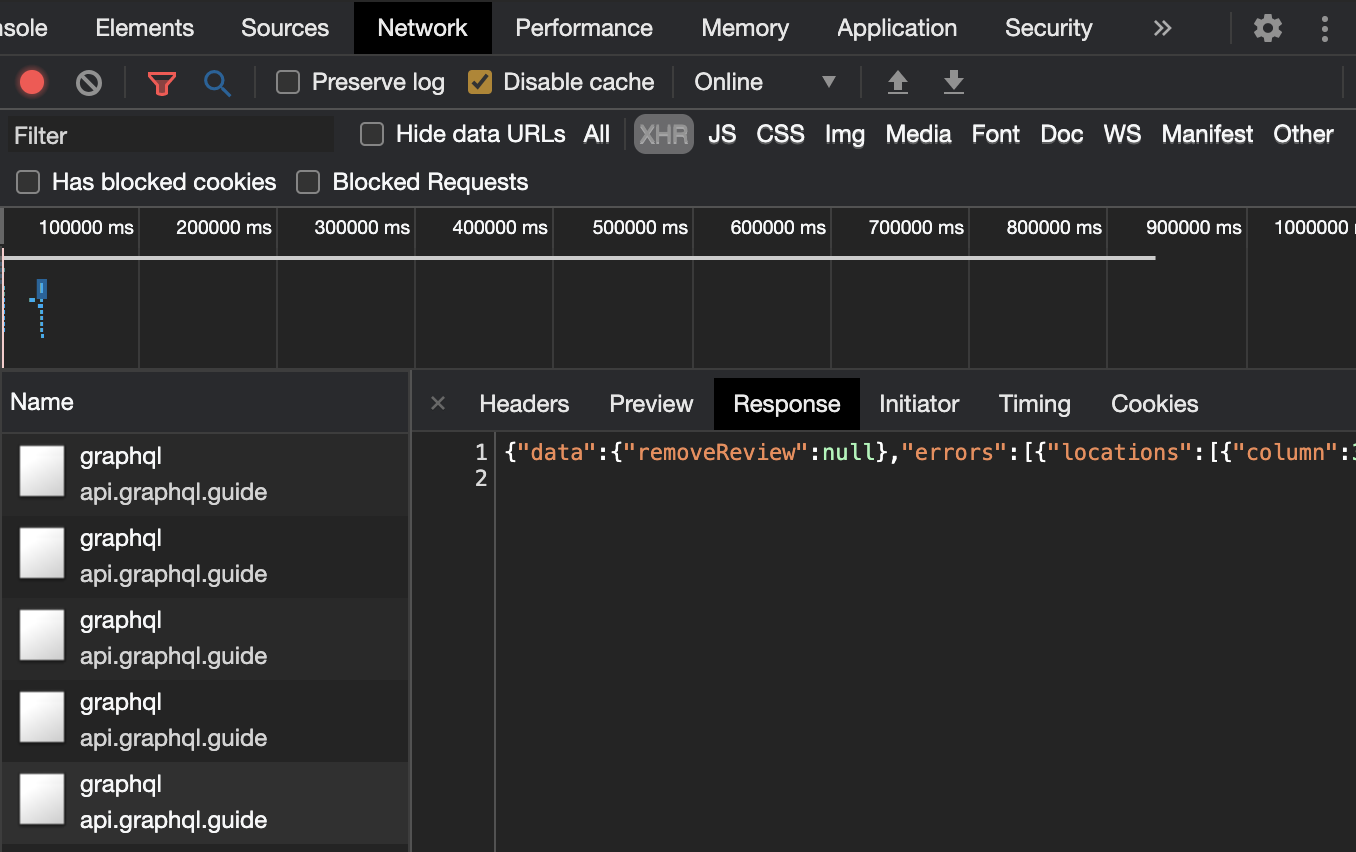Open the Initiator tab
The width and height of the screenshot is (1356, 852).
919,404
